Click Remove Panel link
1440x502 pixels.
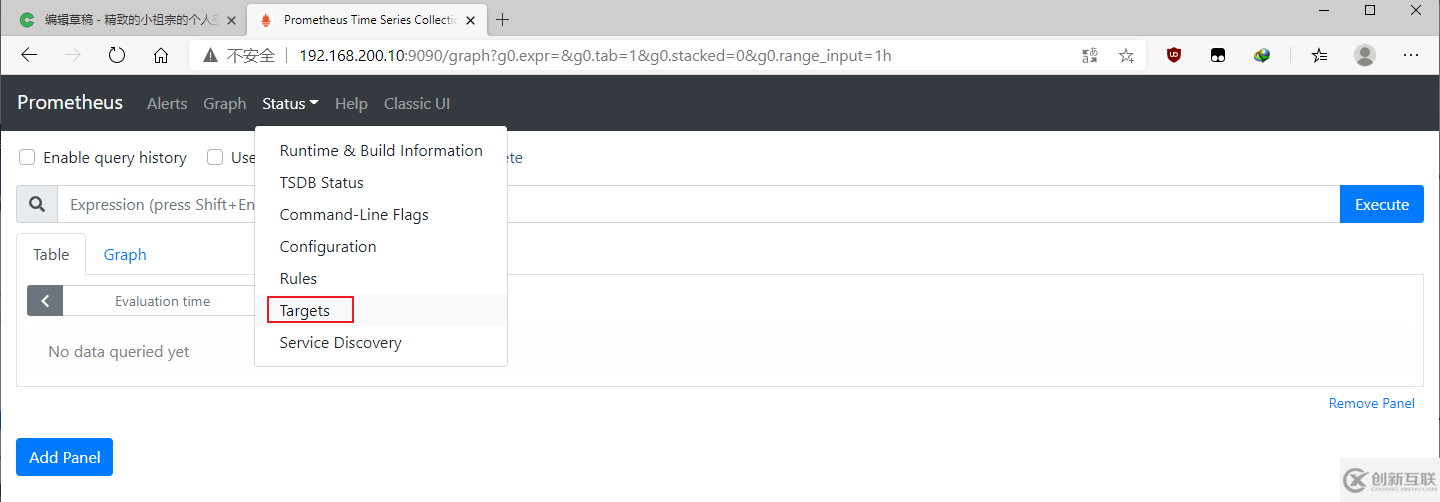(x=1372, y=403)
